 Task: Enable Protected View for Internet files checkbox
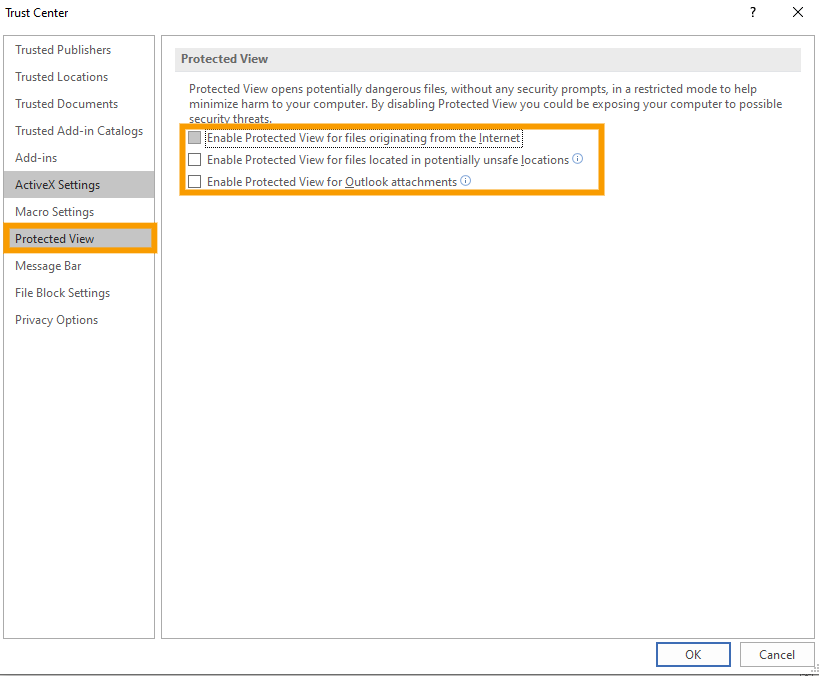tap(195, 138)
